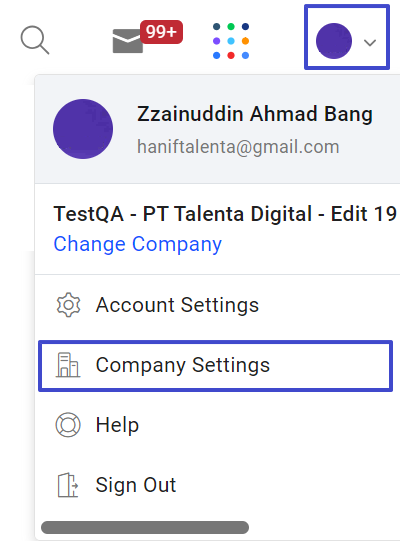The height and width of the screenshot is (541, 400).
Task: Click the Help lifebuoy icon
Action: (x=68, y=425)
